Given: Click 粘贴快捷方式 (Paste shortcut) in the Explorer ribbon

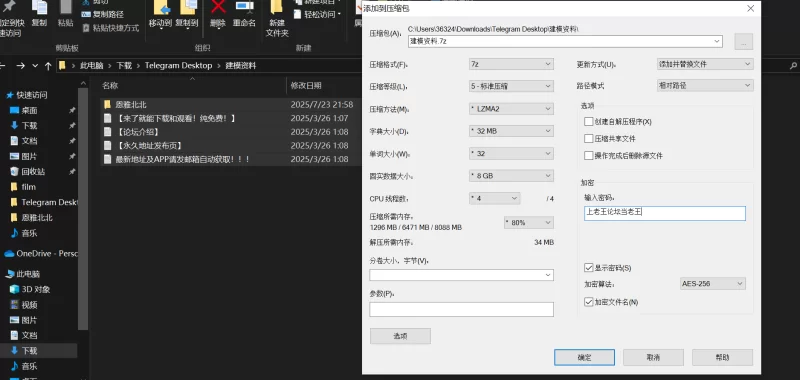Looking at the screenshot, I should click(110, 28).
